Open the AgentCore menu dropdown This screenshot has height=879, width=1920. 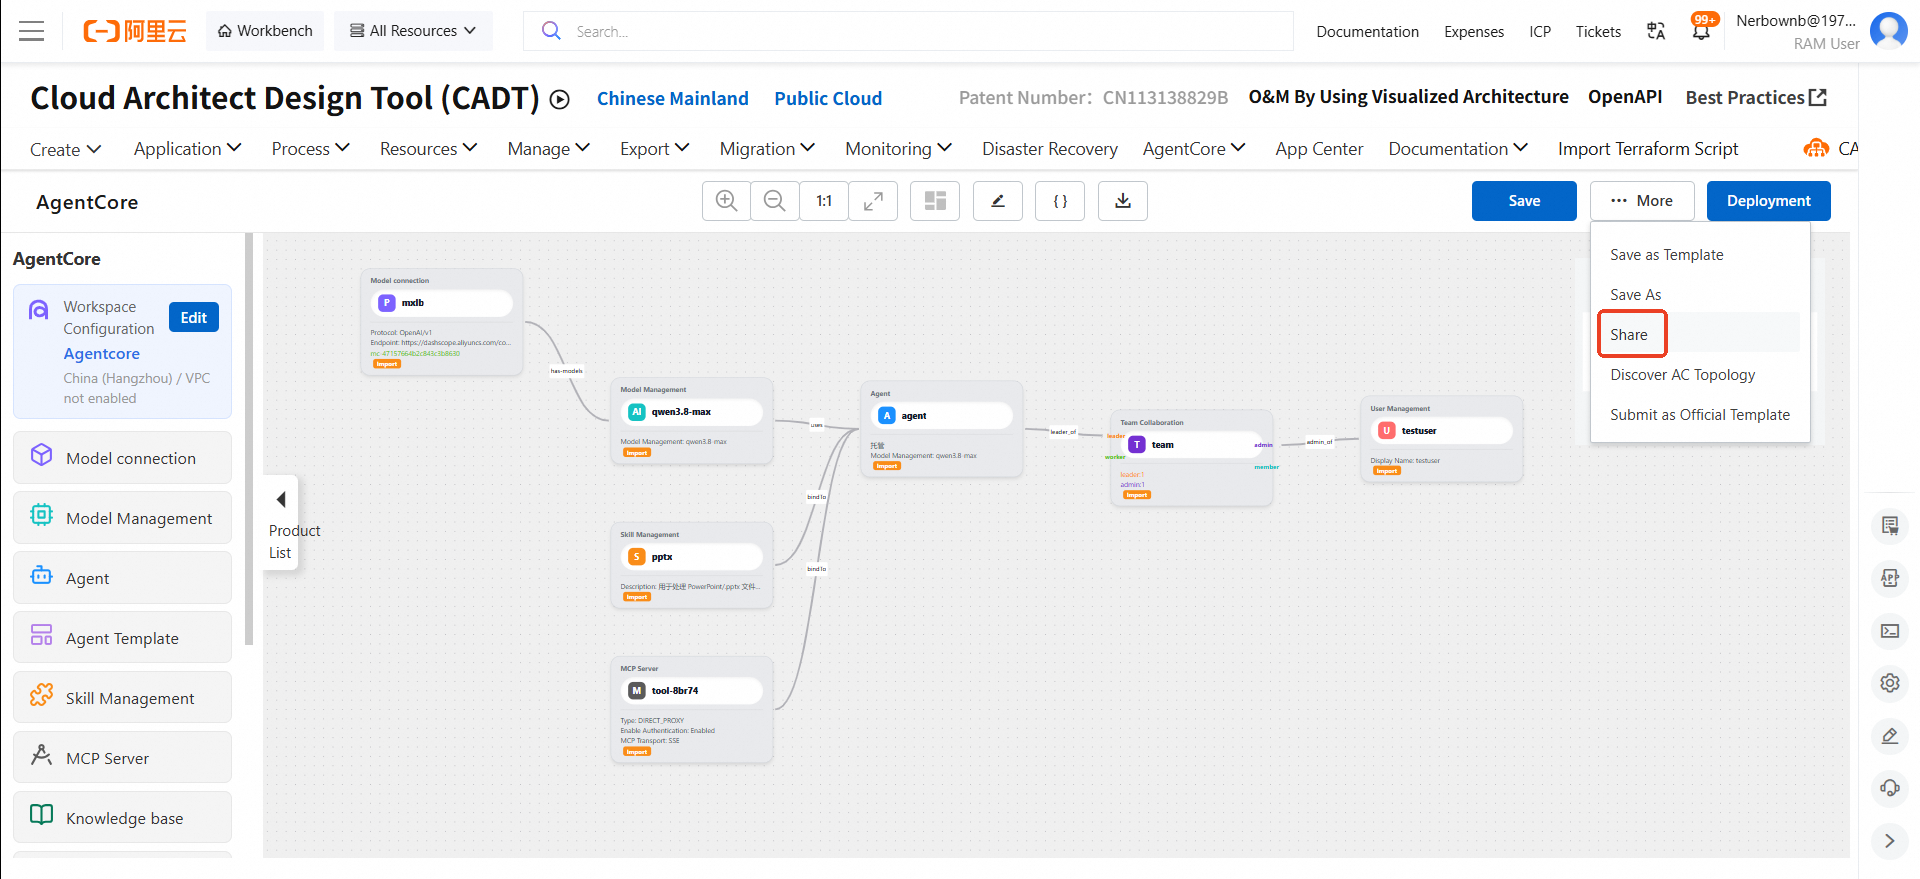coord(1194,149)
